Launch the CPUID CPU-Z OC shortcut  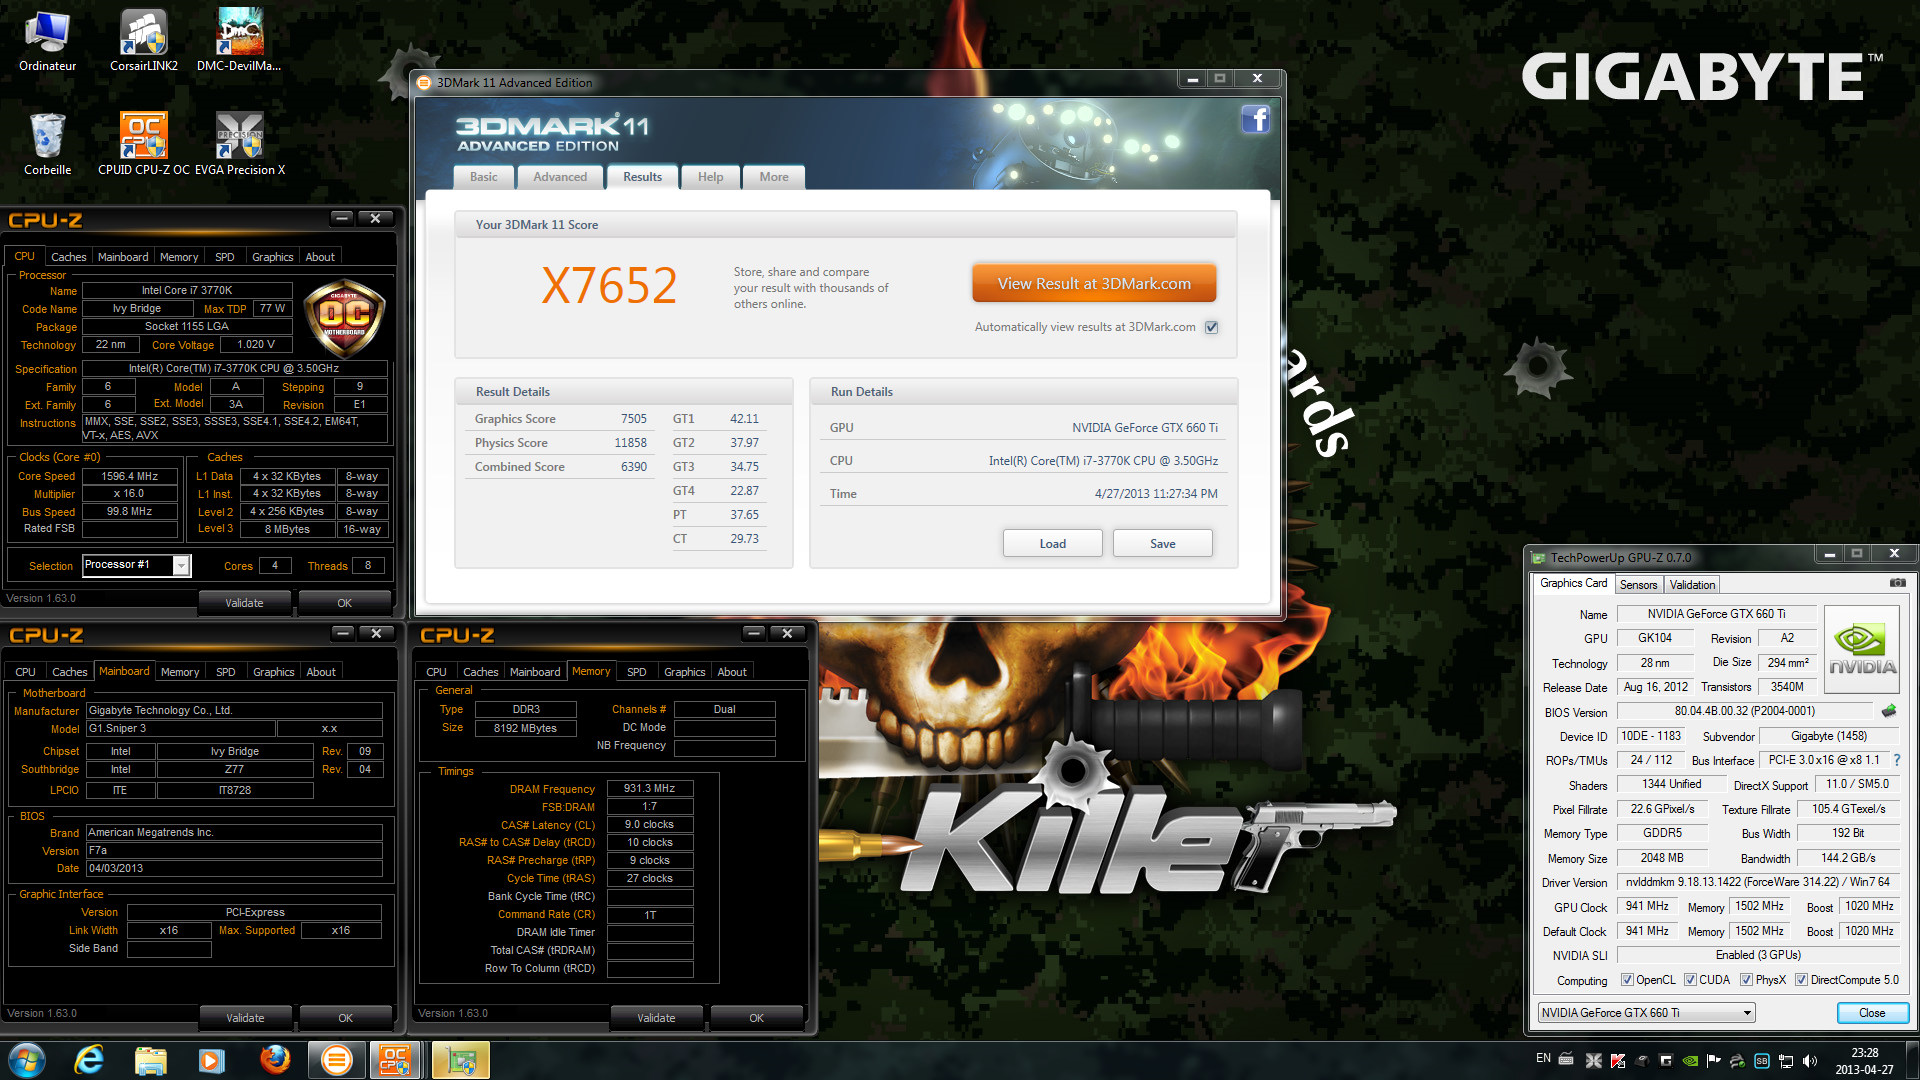(143, 145)
